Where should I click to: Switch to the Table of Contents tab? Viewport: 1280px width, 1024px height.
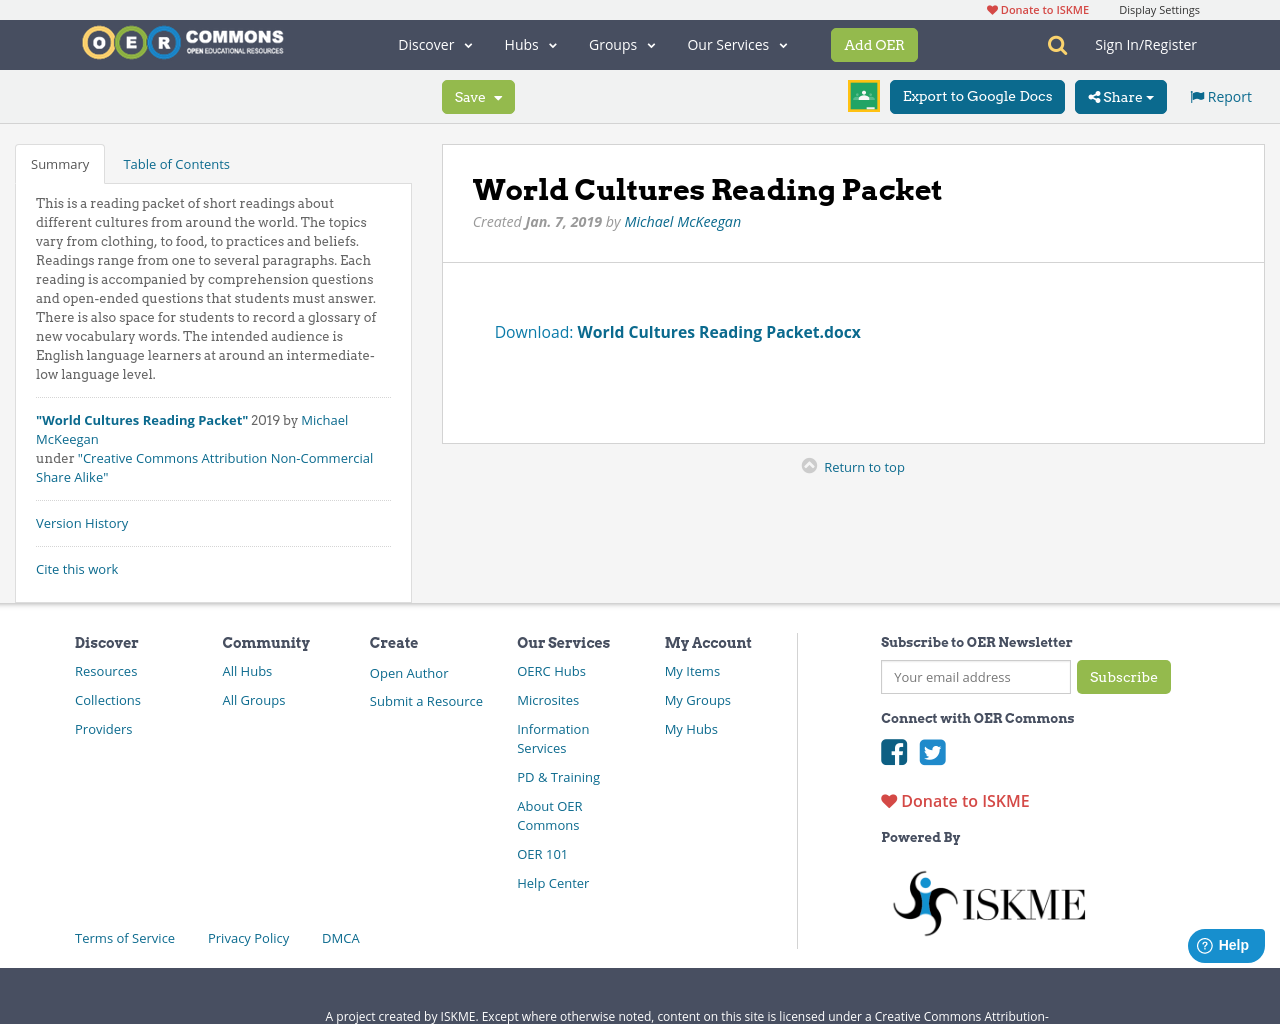pos(175,162)
